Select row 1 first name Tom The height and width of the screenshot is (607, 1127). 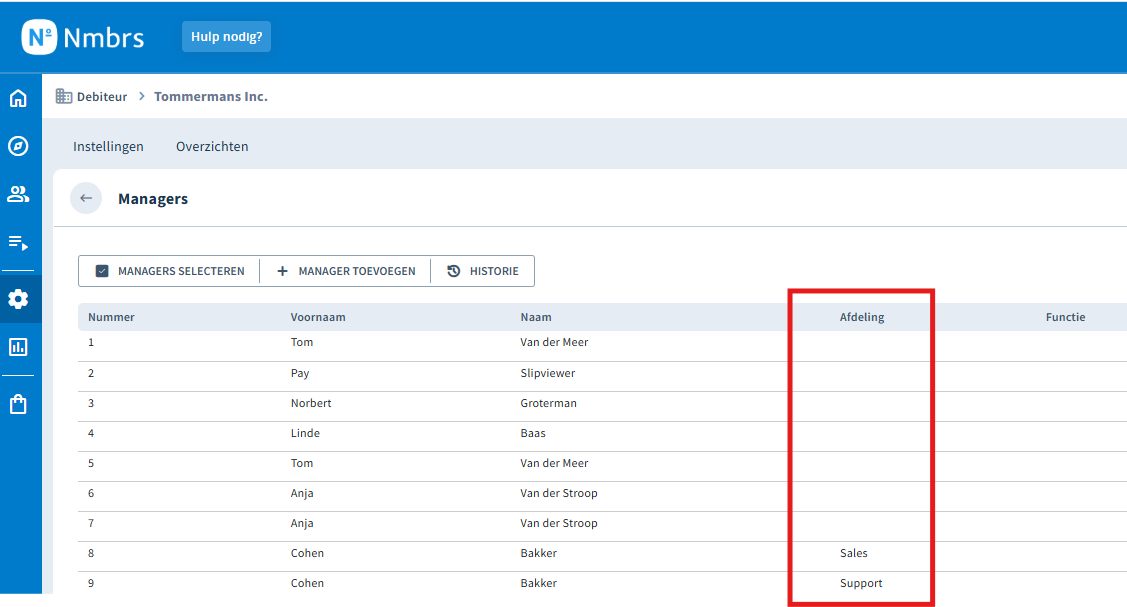point(302,342)
